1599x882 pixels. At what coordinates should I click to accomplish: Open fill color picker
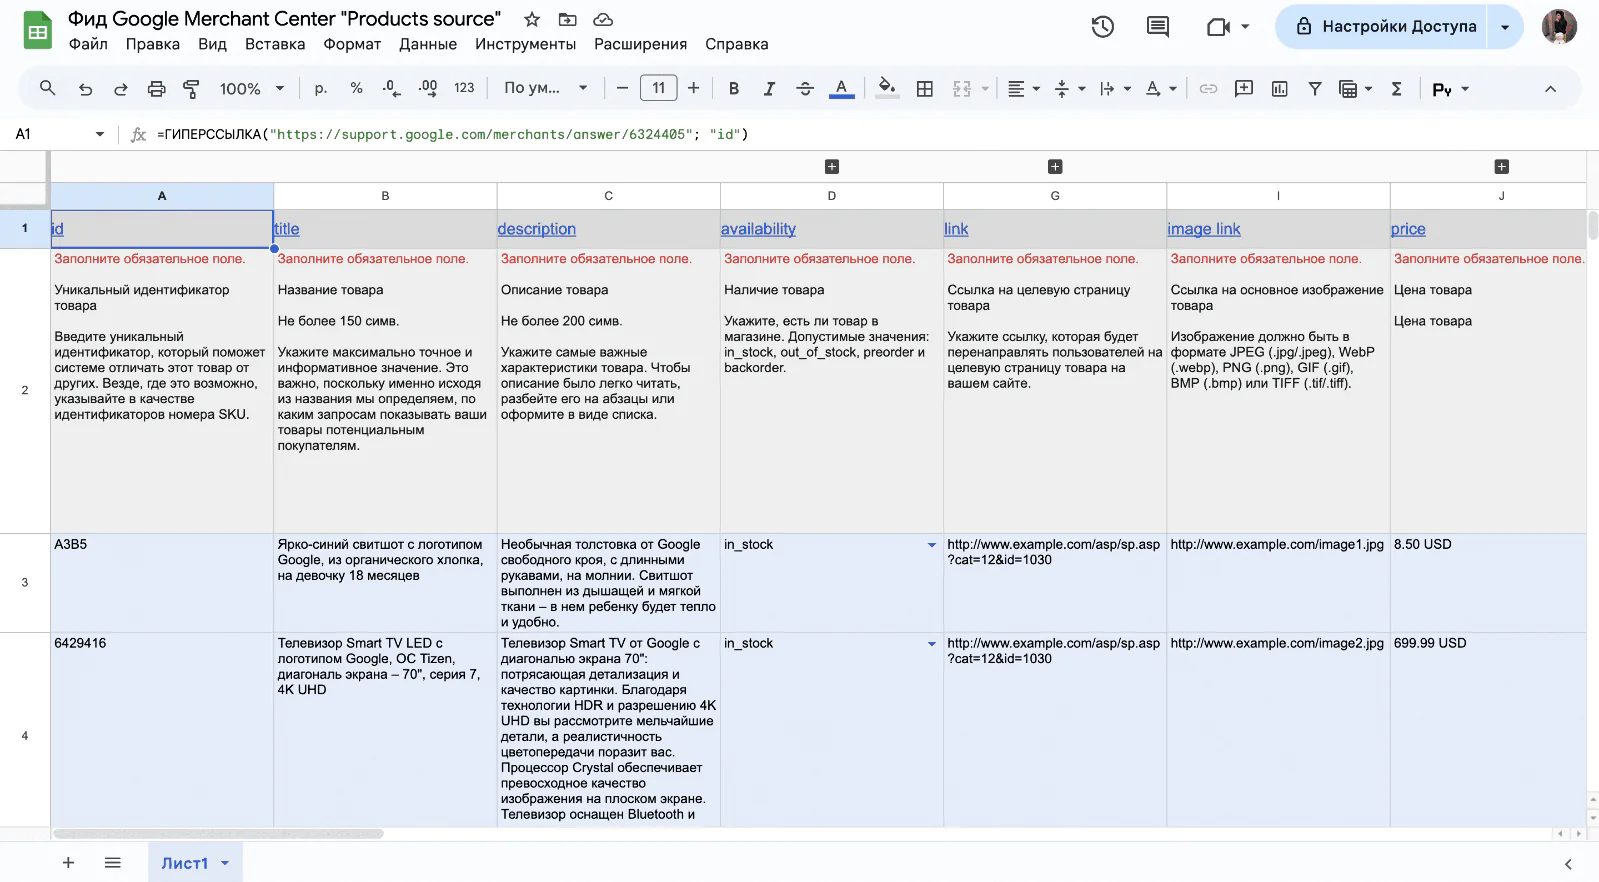[x=886, y=89]
